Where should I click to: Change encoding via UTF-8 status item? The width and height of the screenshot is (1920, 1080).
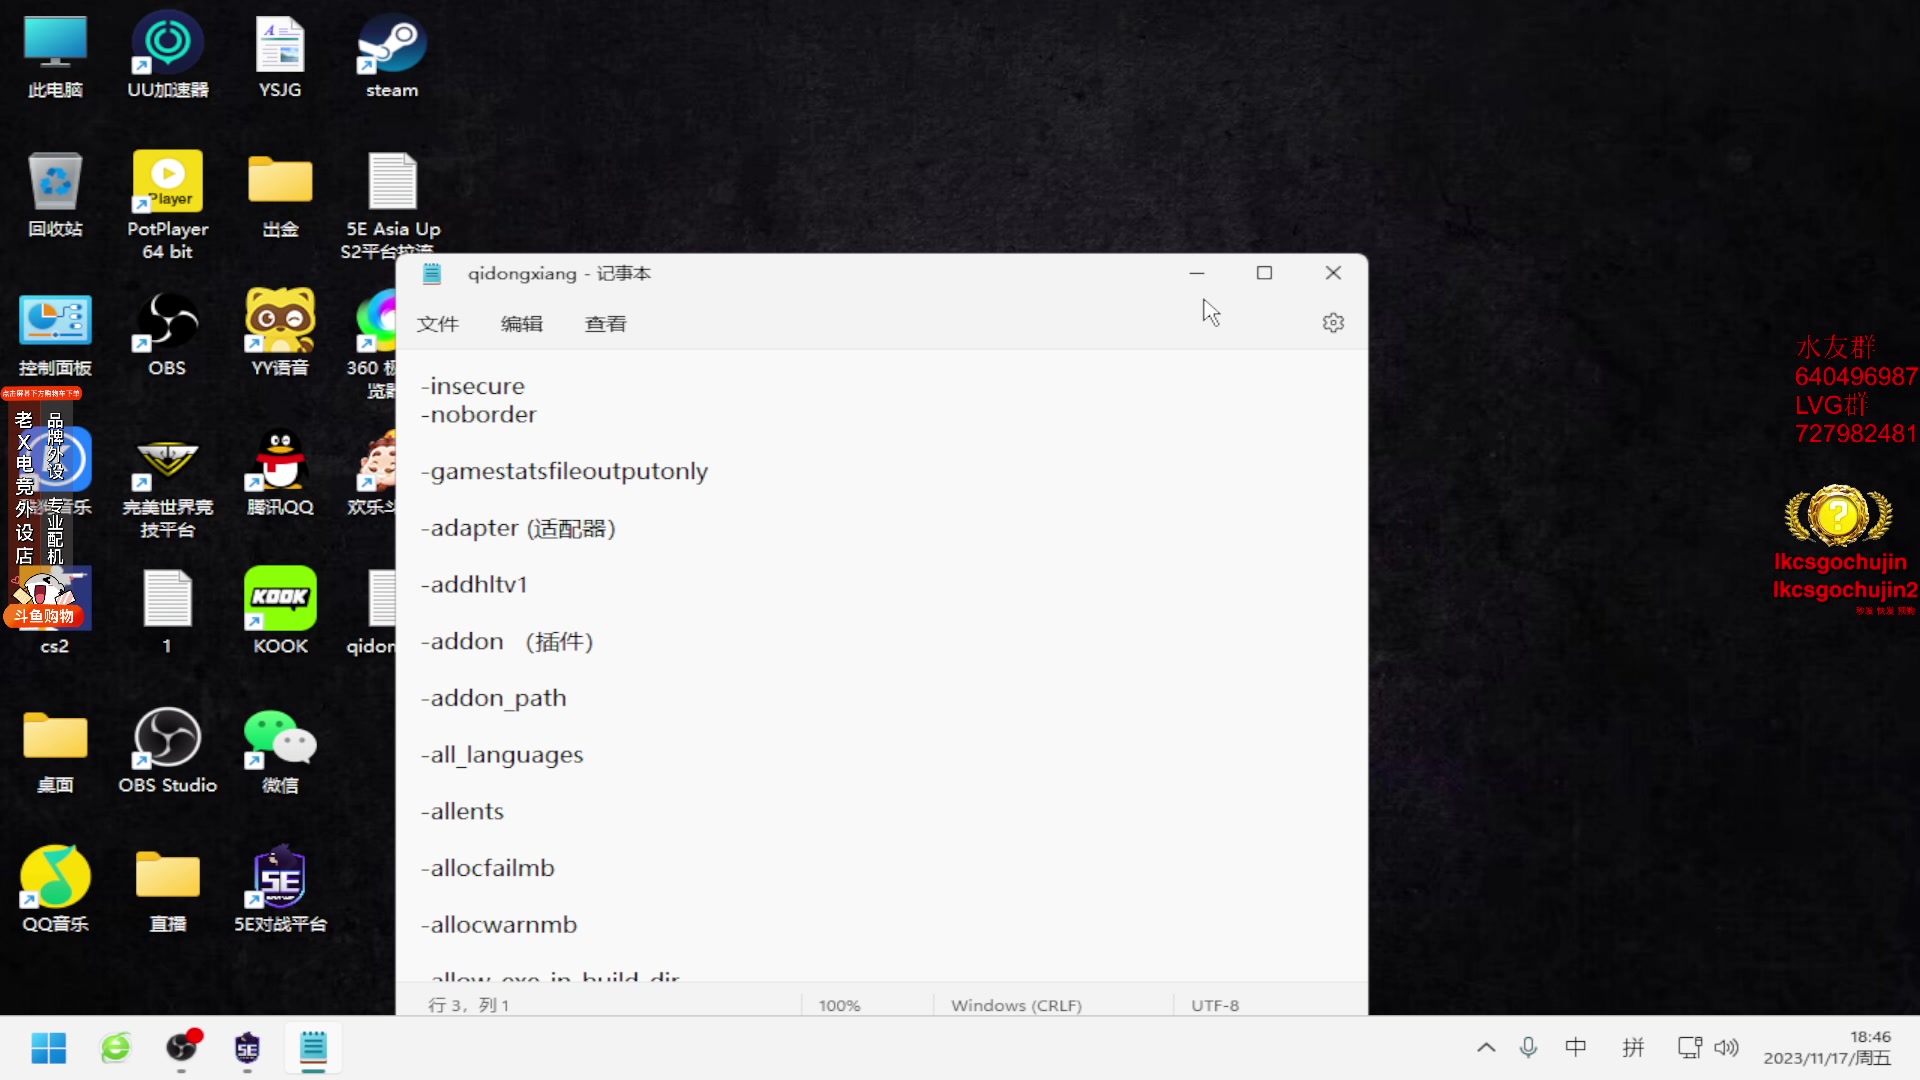click(x=1214, y=1005)
